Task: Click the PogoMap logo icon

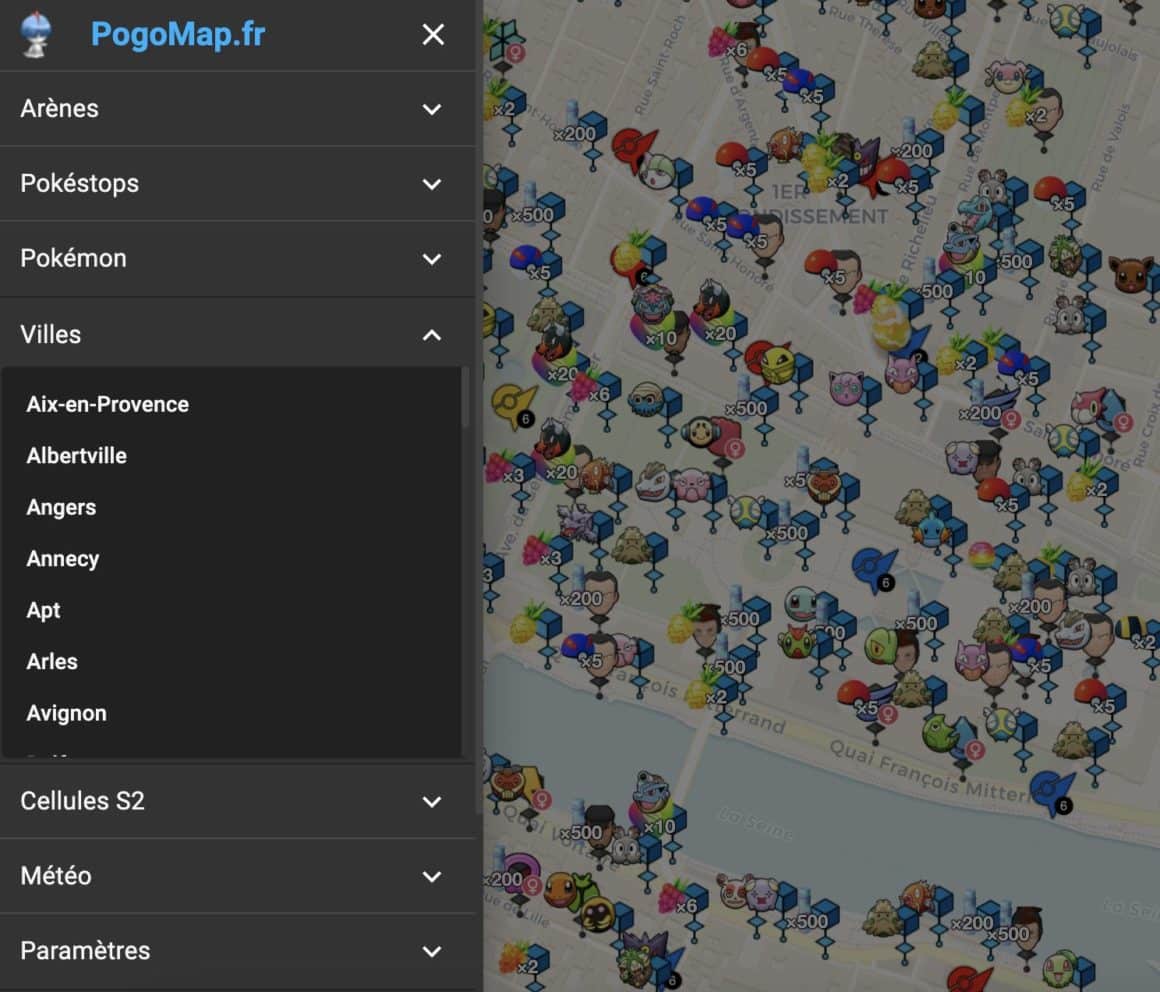Action: (36, 34)
